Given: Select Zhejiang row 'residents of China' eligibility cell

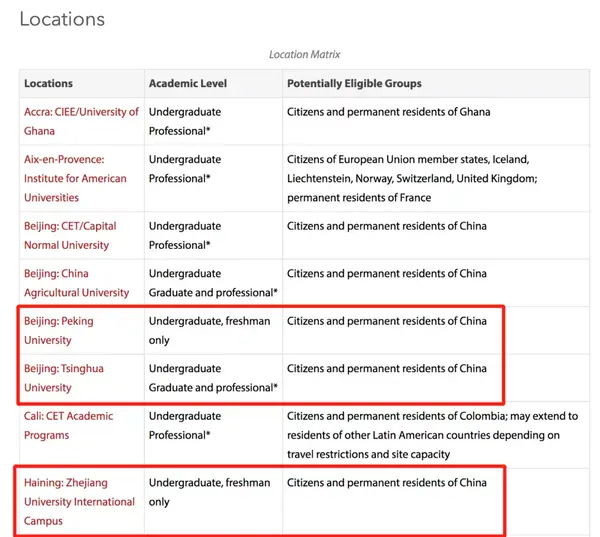Looking at the screenshot, I should click(436, 501).
